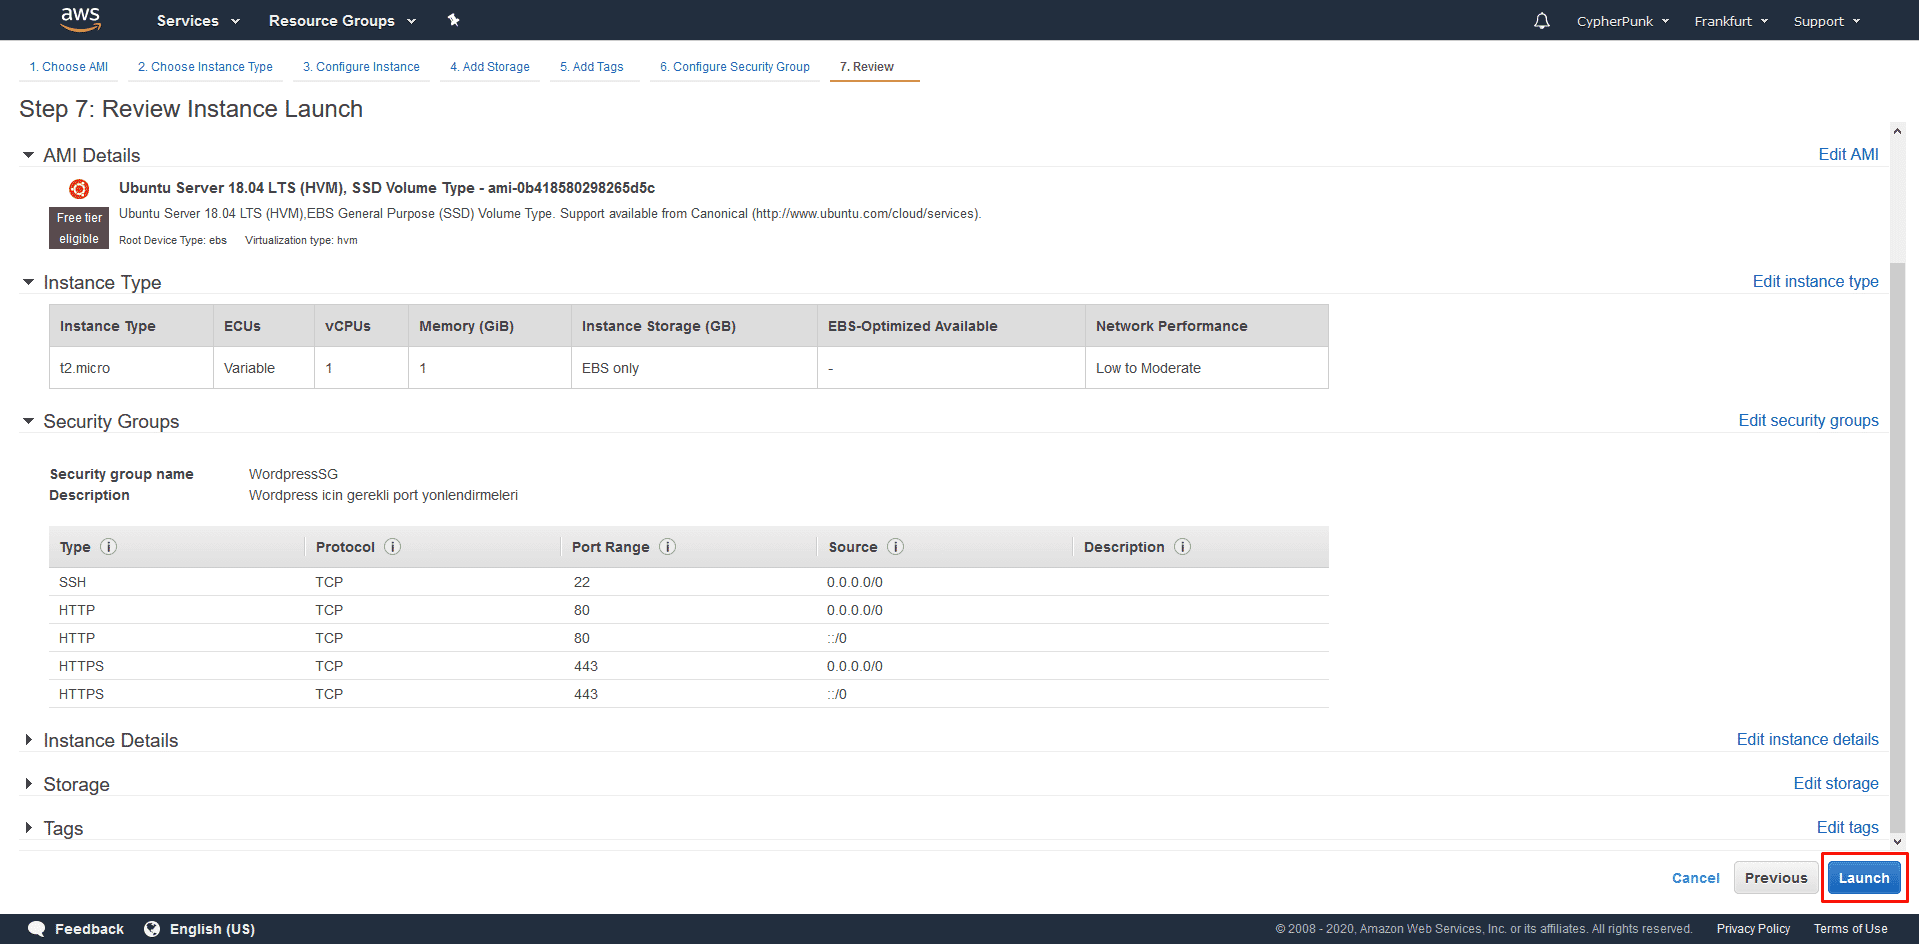Open the Support dropdown menu

point(1826,21)
